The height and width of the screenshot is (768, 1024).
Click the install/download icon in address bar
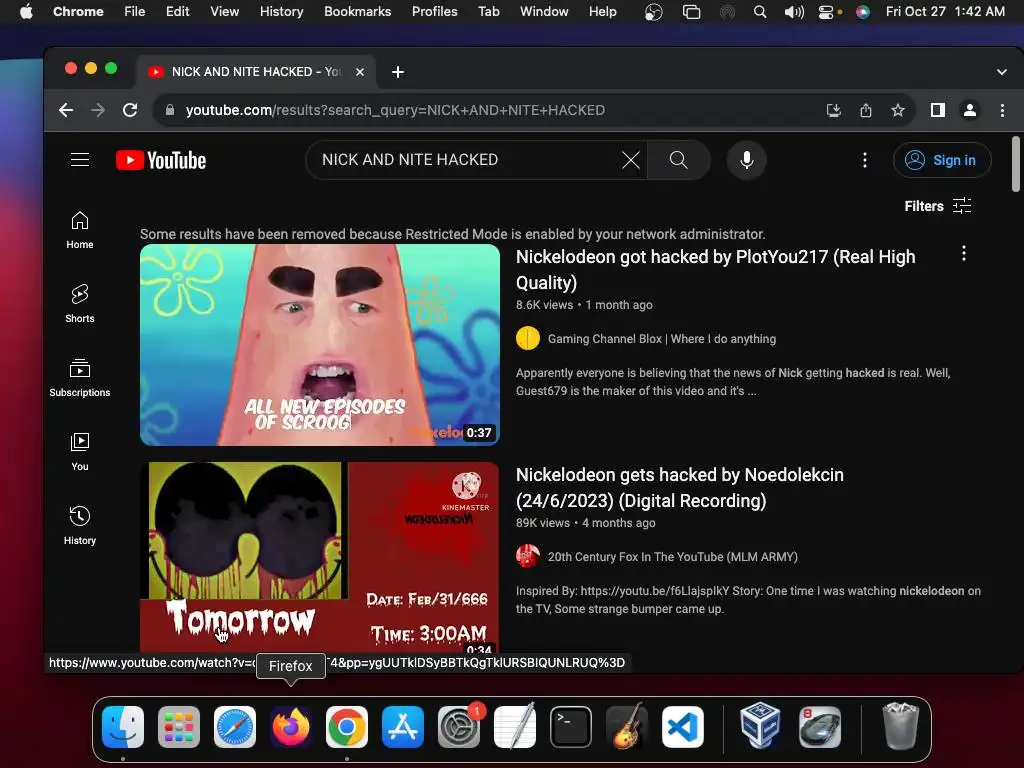833,110
